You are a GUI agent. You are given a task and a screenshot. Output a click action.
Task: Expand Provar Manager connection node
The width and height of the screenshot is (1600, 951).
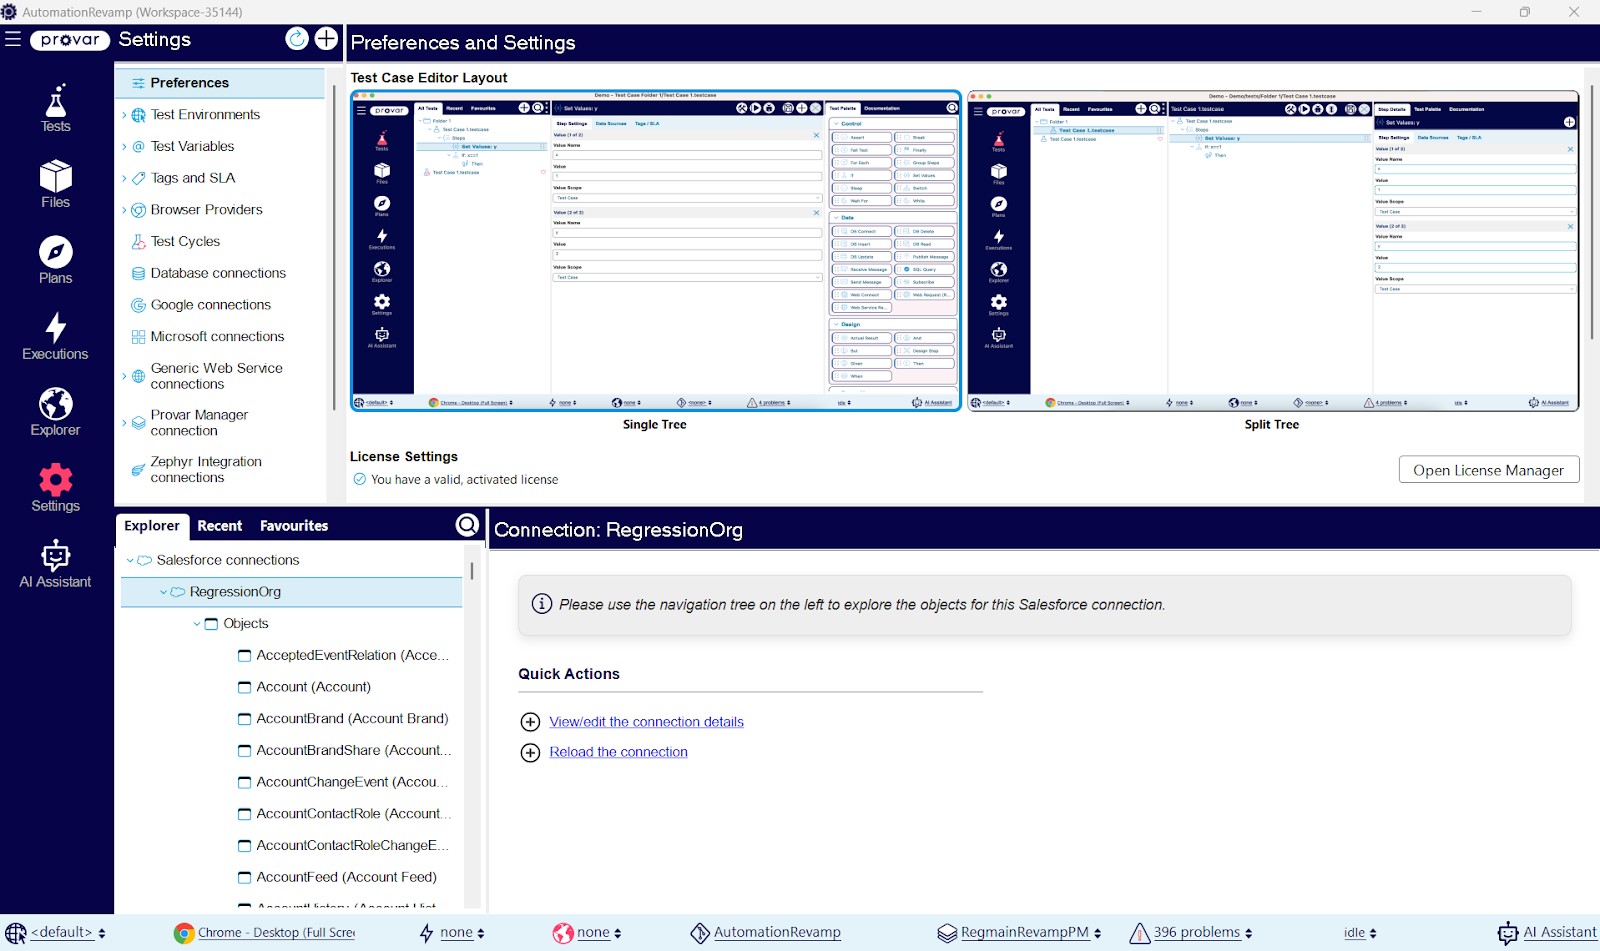pyautogui.click(x=124, y=423)
